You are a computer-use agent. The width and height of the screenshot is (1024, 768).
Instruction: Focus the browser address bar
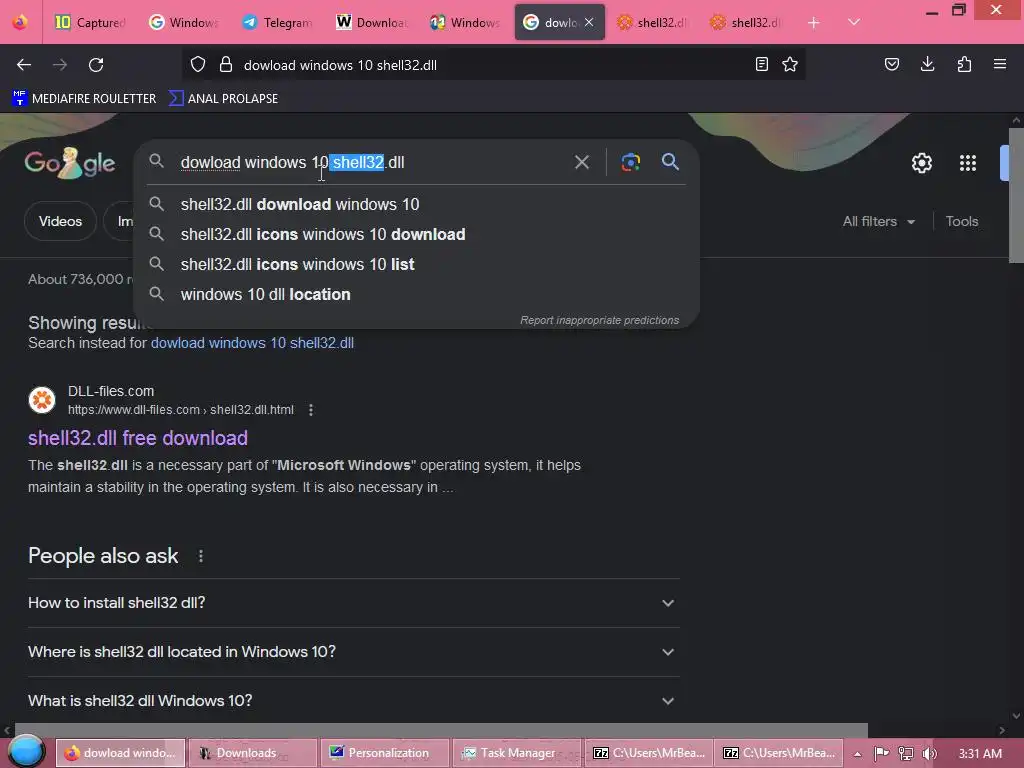point(496,65)
